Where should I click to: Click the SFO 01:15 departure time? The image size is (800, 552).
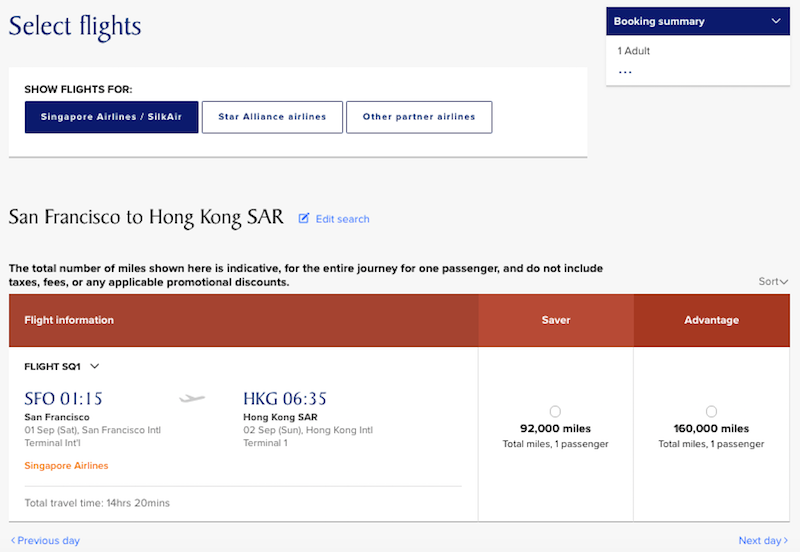tap(63, 398)
